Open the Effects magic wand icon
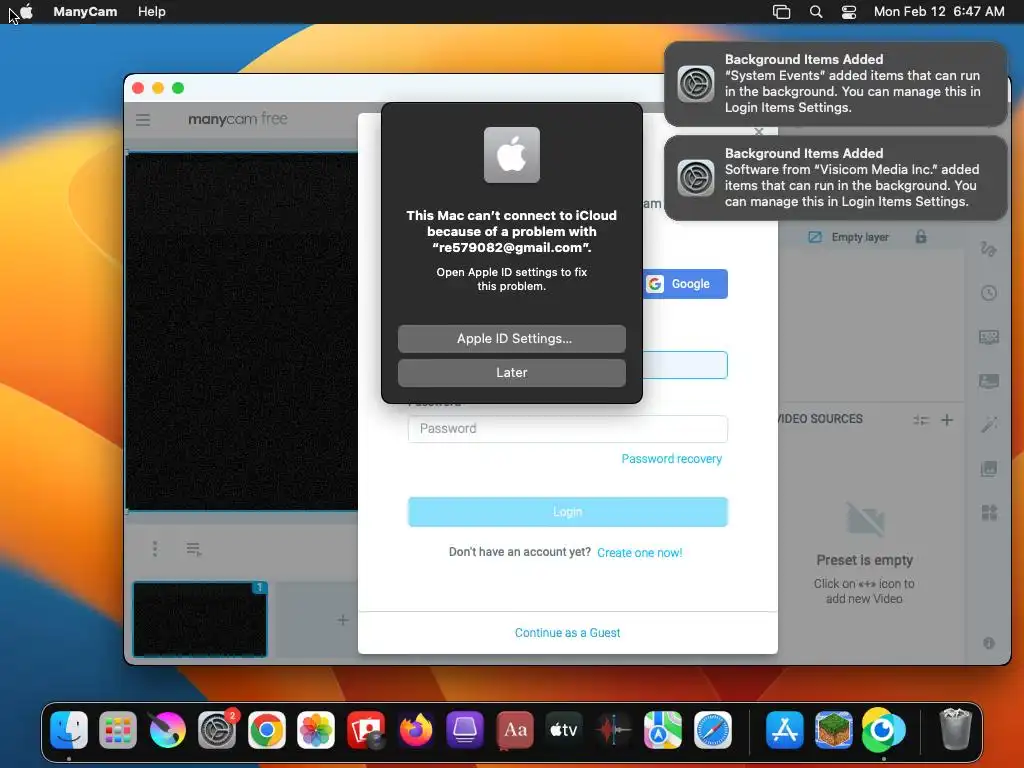 point(989,424)
